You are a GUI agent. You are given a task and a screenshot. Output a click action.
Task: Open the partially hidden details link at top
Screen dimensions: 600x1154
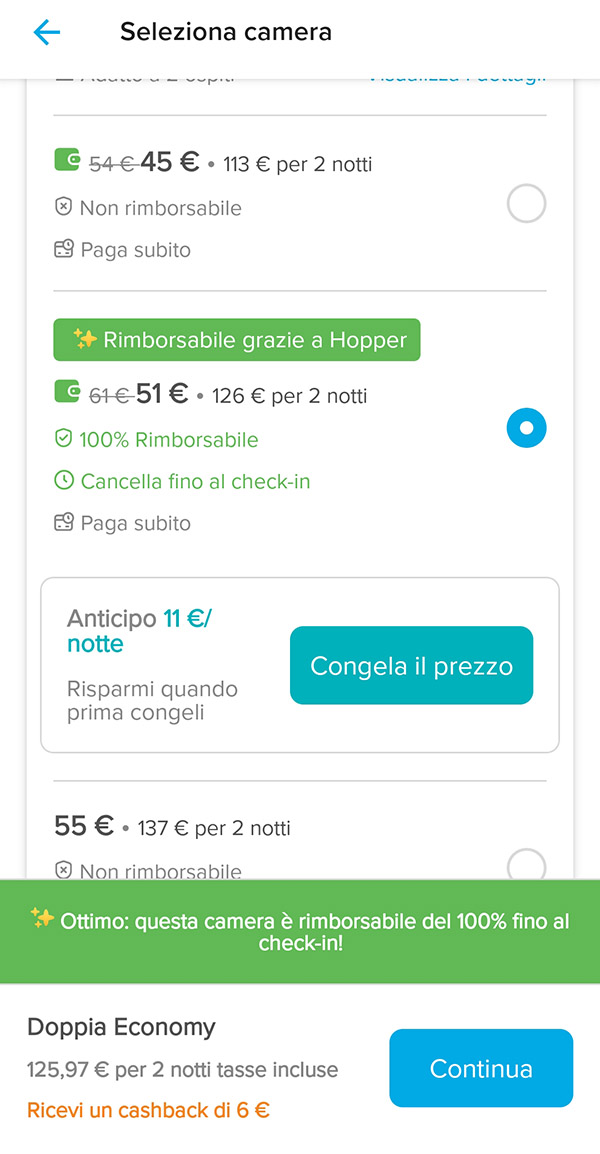[457, 78]
